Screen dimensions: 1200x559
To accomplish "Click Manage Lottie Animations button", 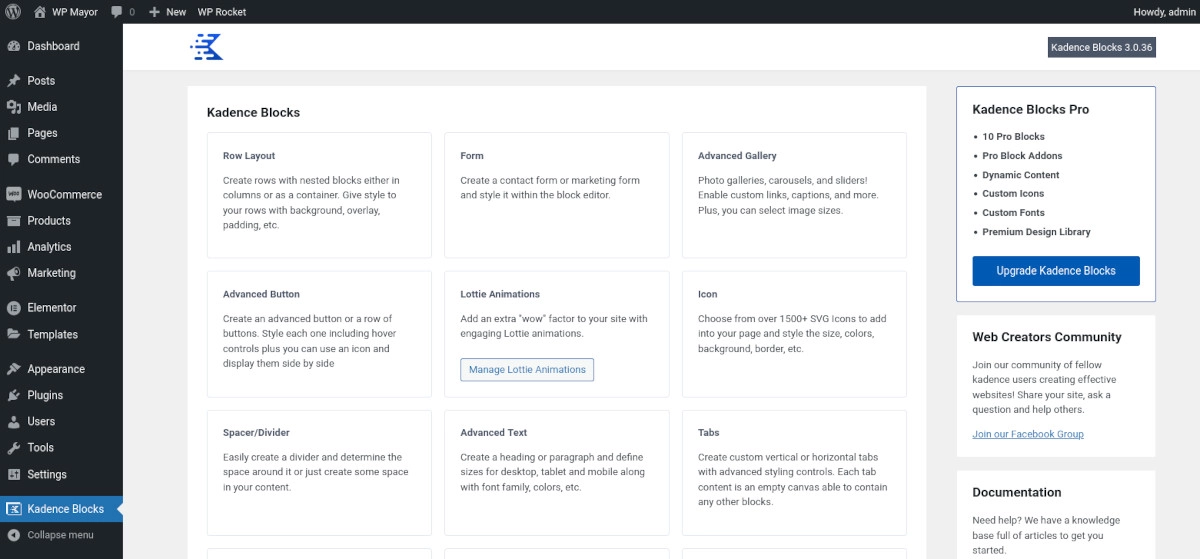I will point(527,370).
